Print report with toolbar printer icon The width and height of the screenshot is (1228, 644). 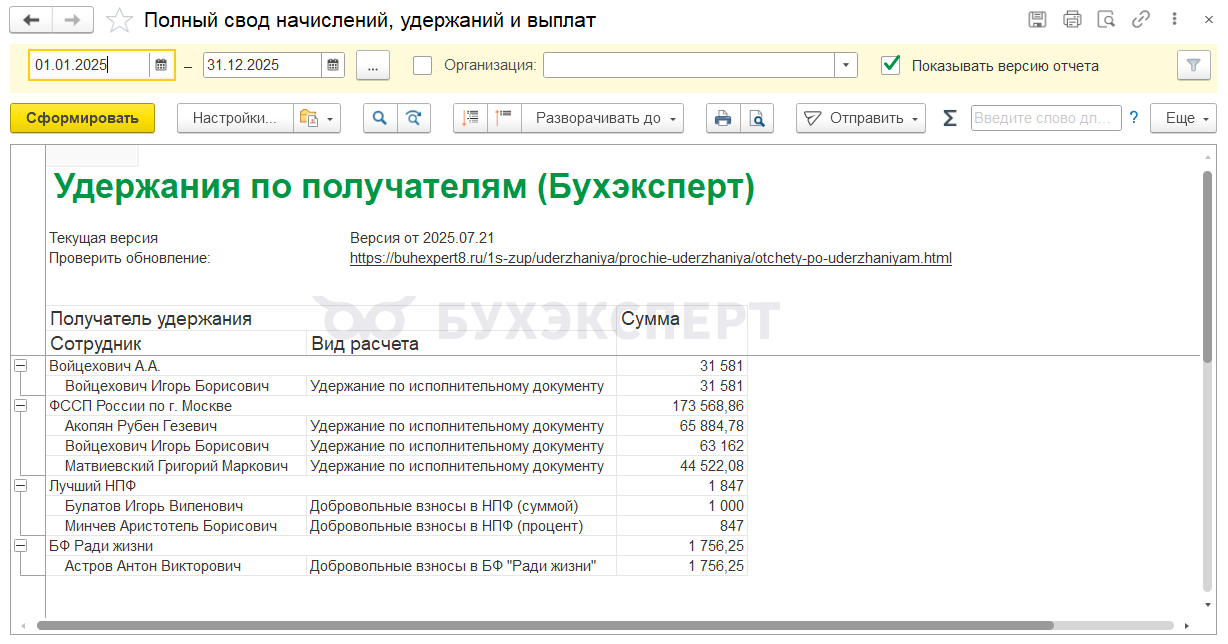(723, 118)
